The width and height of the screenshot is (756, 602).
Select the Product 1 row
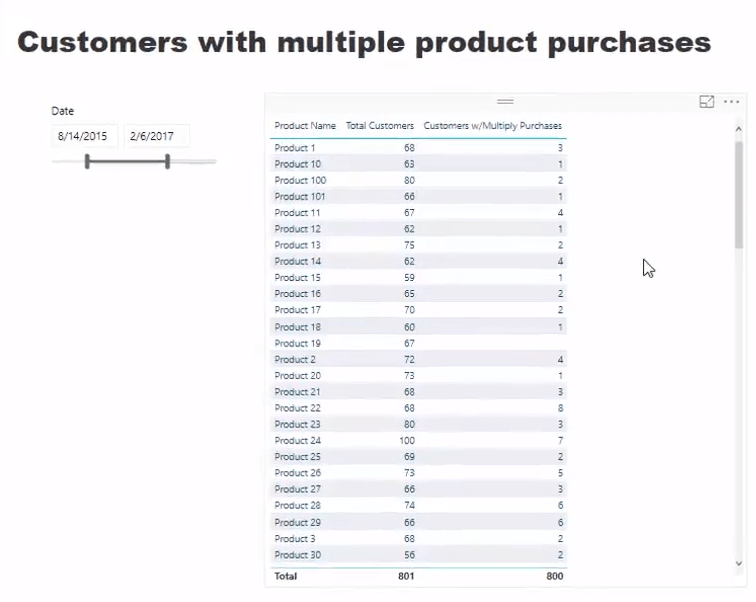tap(418, 147)
